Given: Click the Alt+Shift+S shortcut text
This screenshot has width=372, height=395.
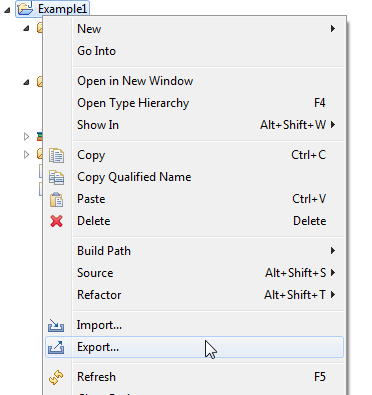Looking at the screenshot, I should [296, 273].
